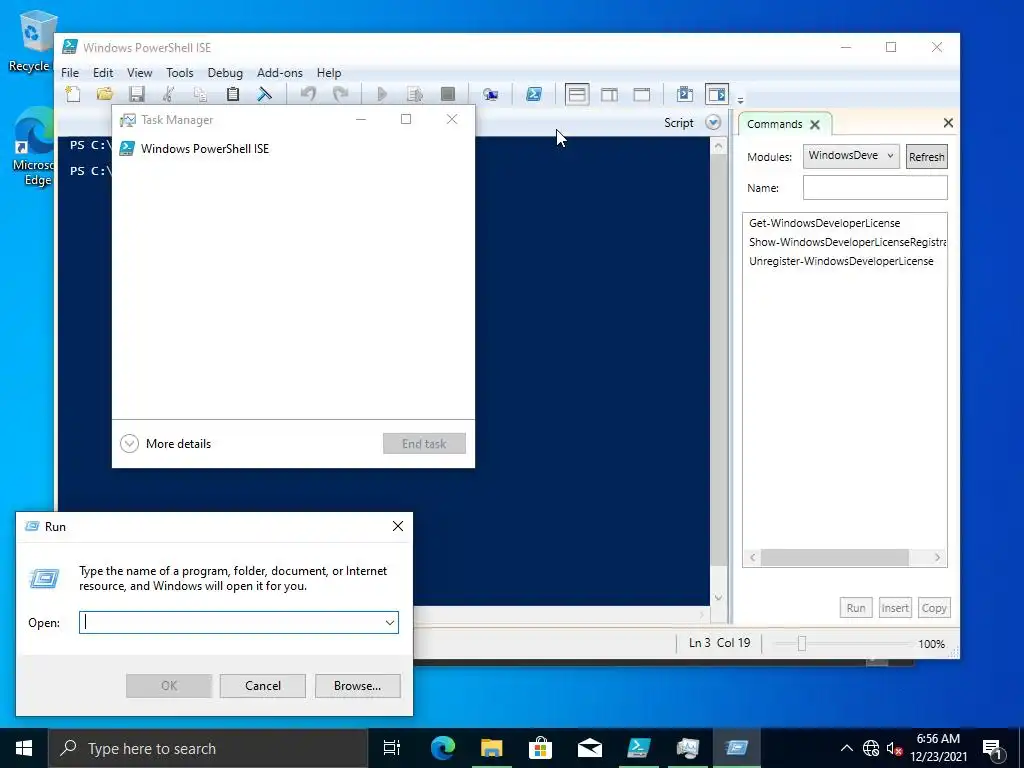Viewport: 1024px width, 768px height.
Task: Open File Explorer from taskbar
Action: point(491,748)
